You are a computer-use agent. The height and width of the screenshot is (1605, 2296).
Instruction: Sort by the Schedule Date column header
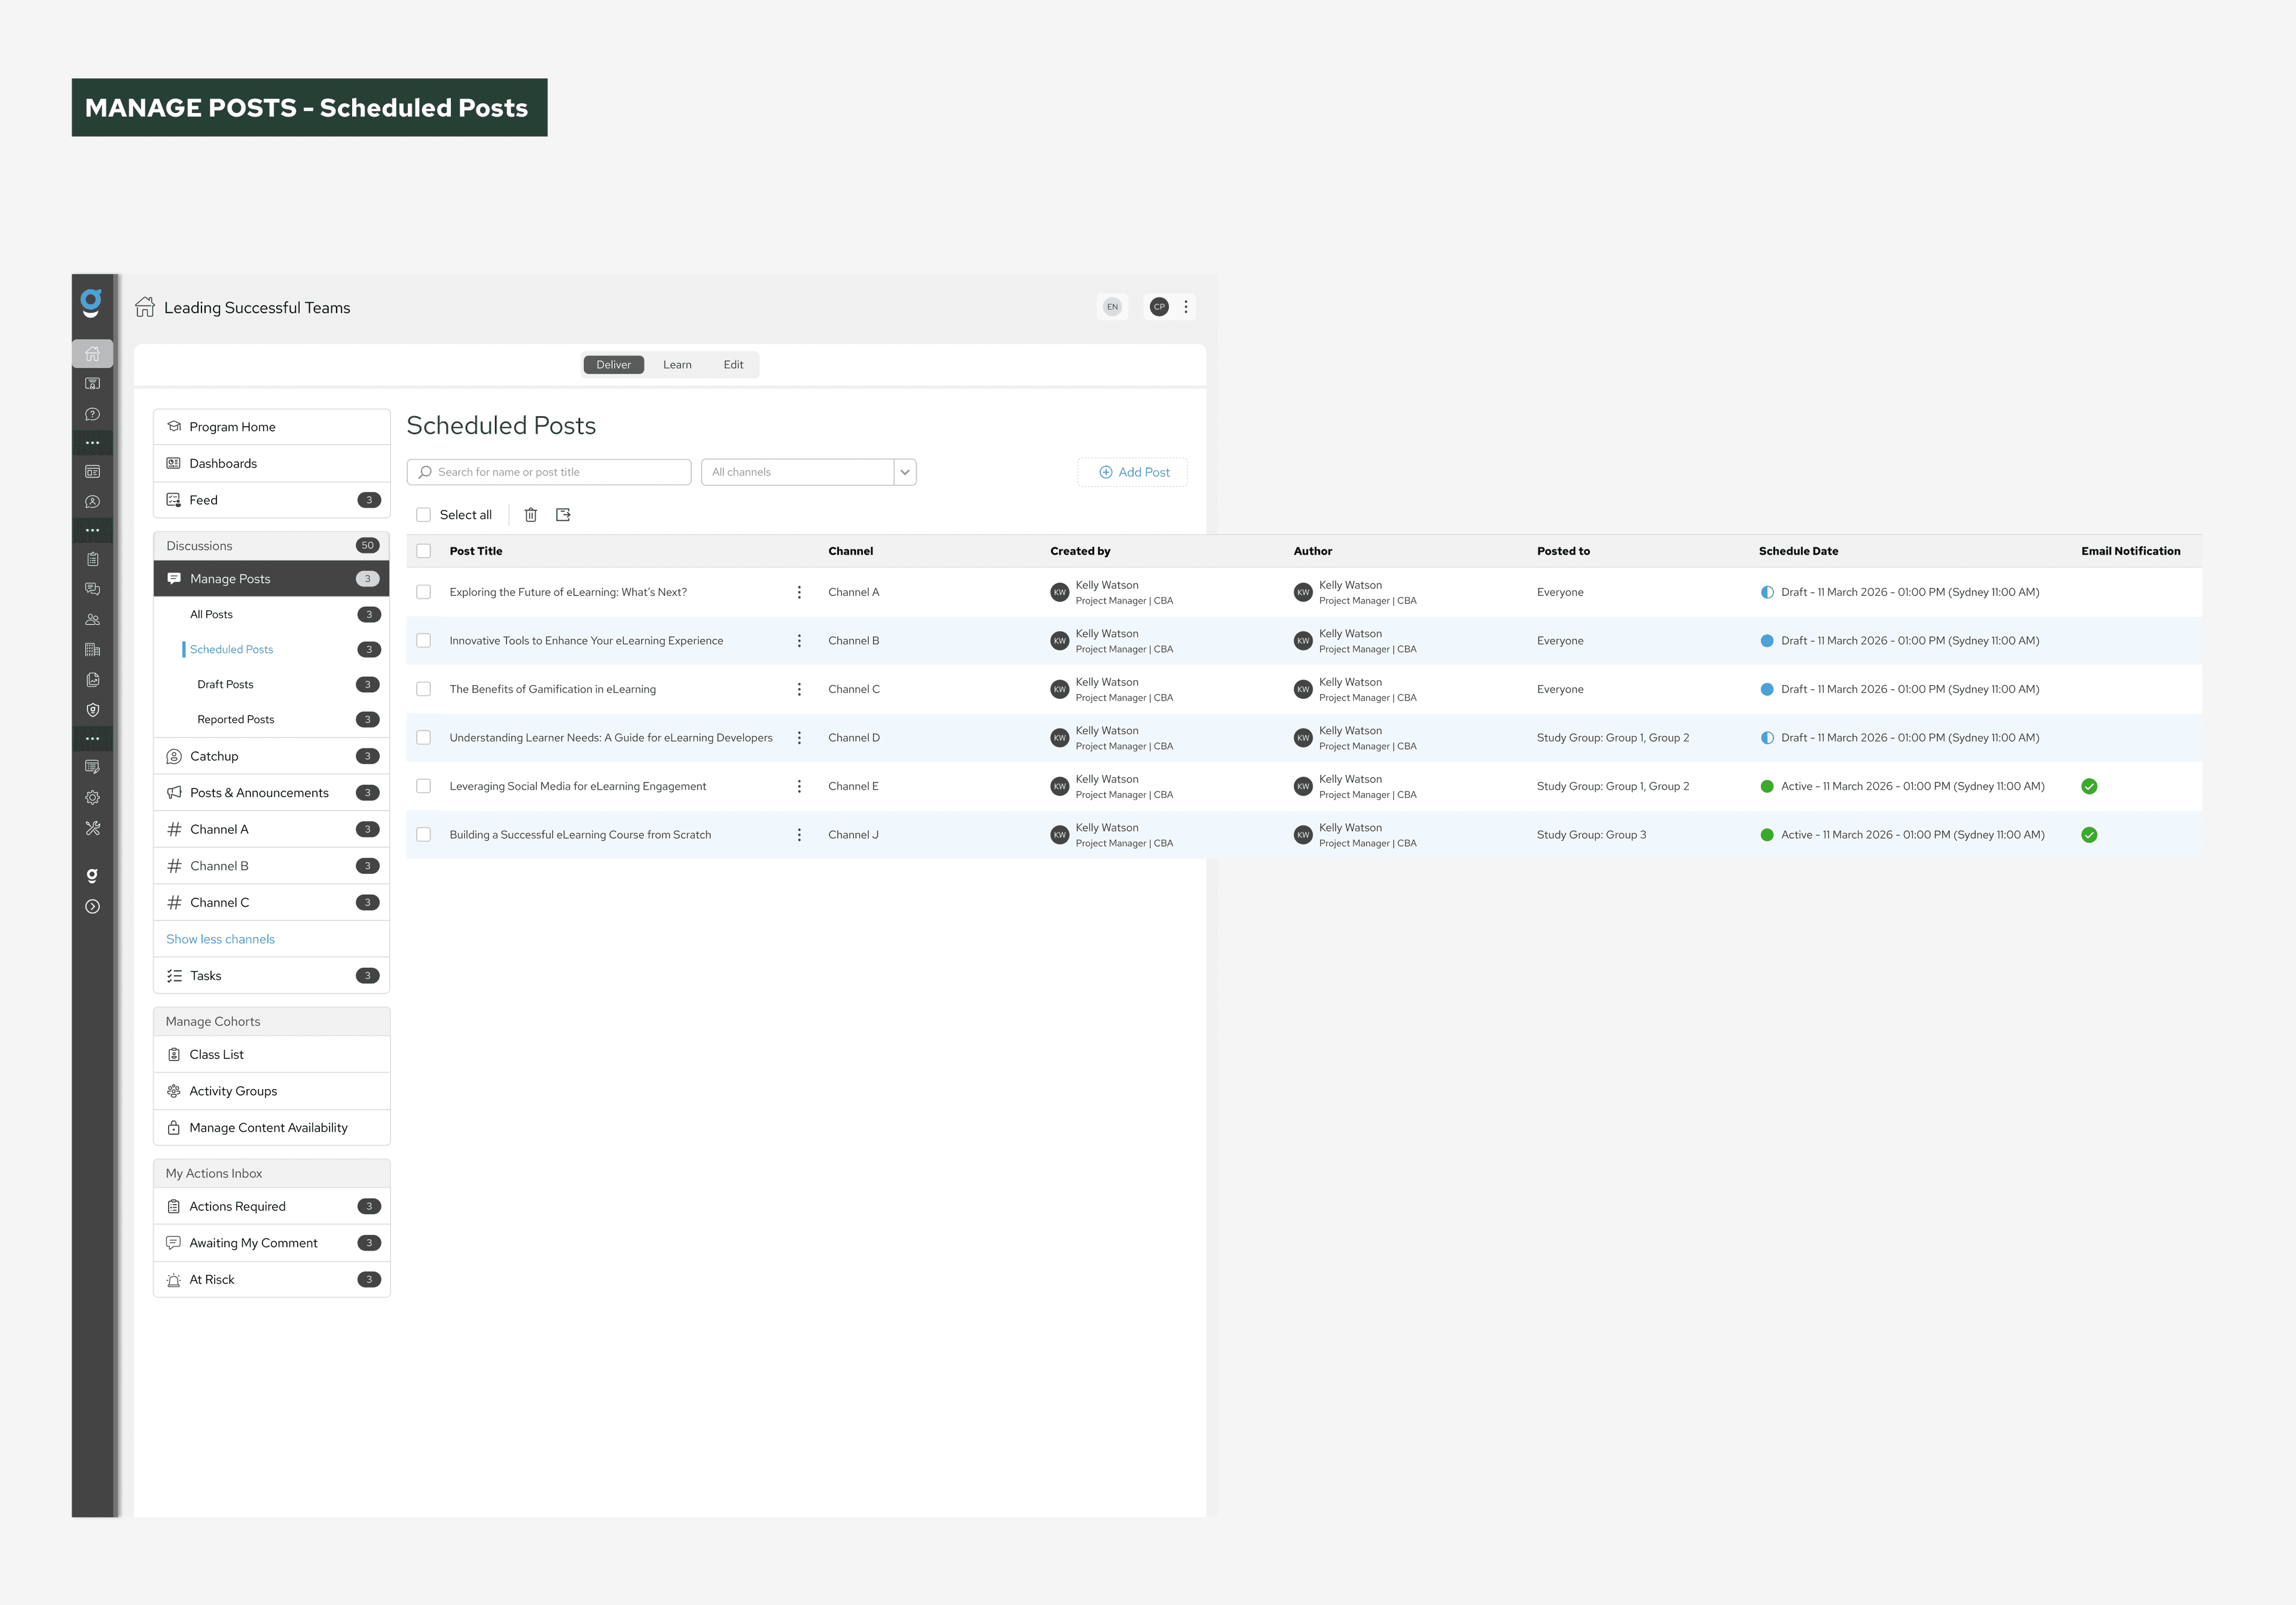[1798, 551]
